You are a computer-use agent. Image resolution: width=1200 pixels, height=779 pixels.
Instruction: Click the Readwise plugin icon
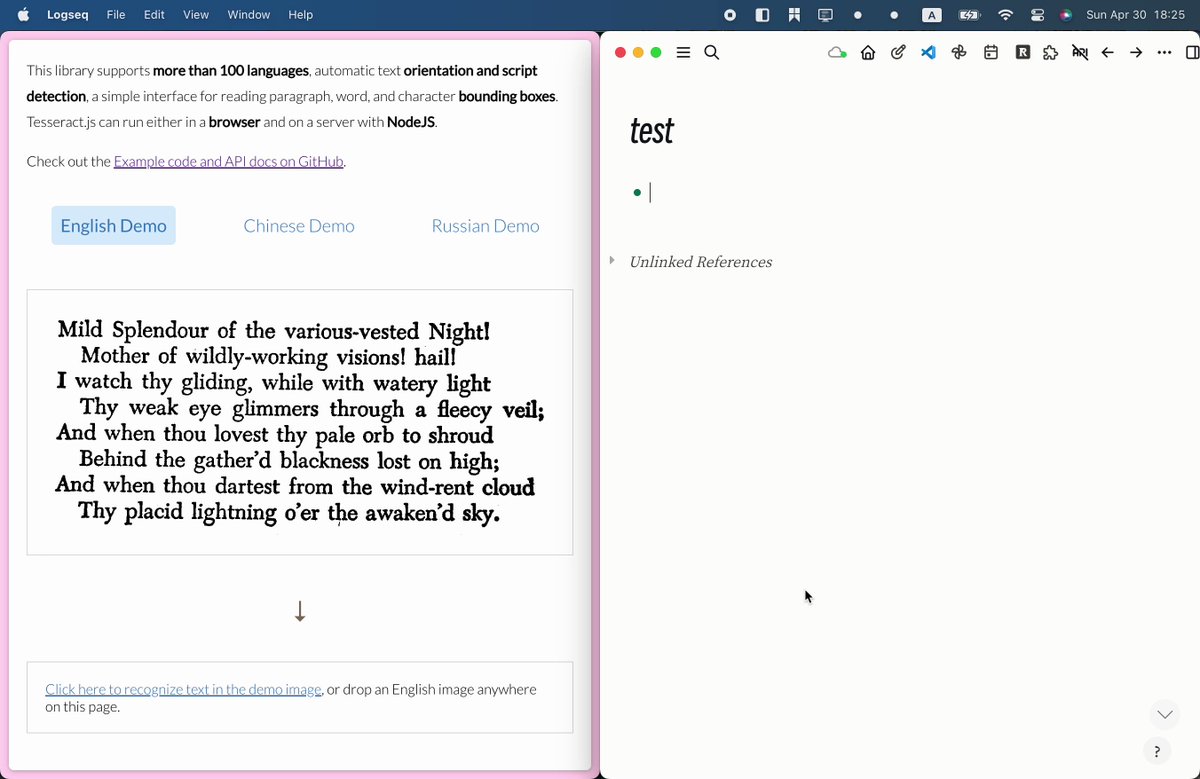tap(1022, 52)
